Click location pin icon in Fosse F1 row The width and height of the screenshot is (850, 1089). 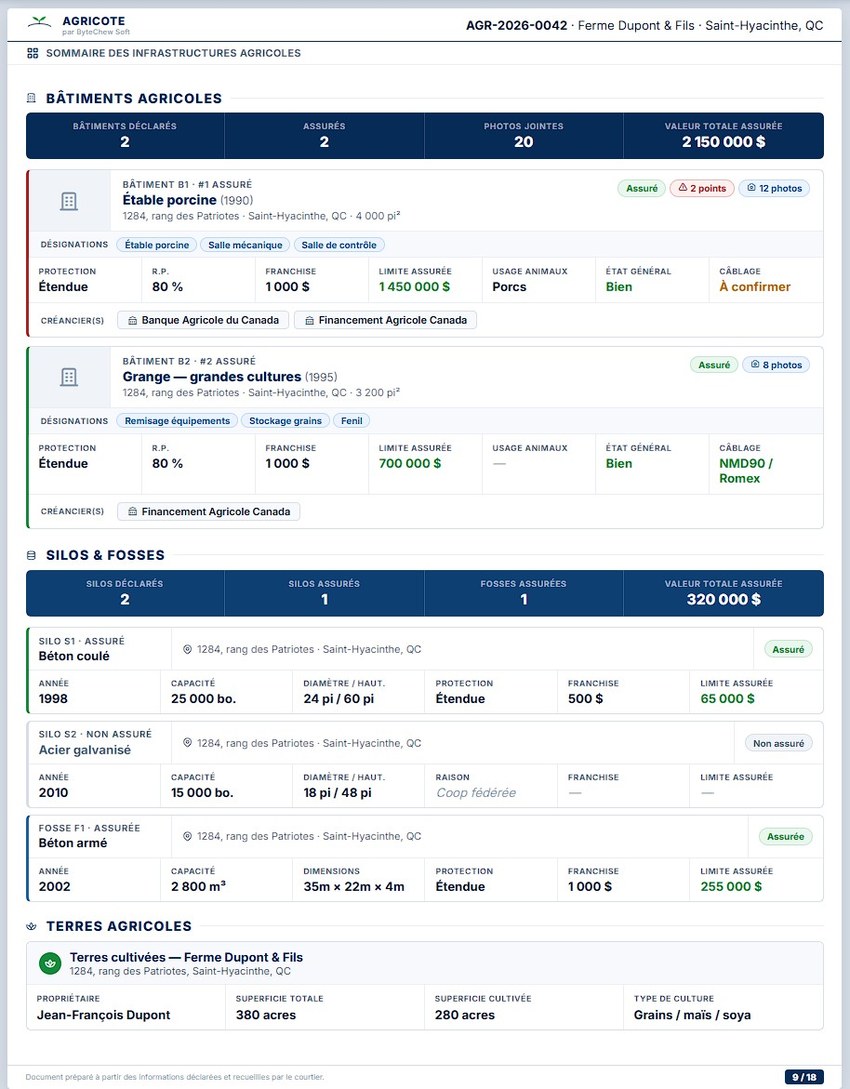[x=187, y=836]
